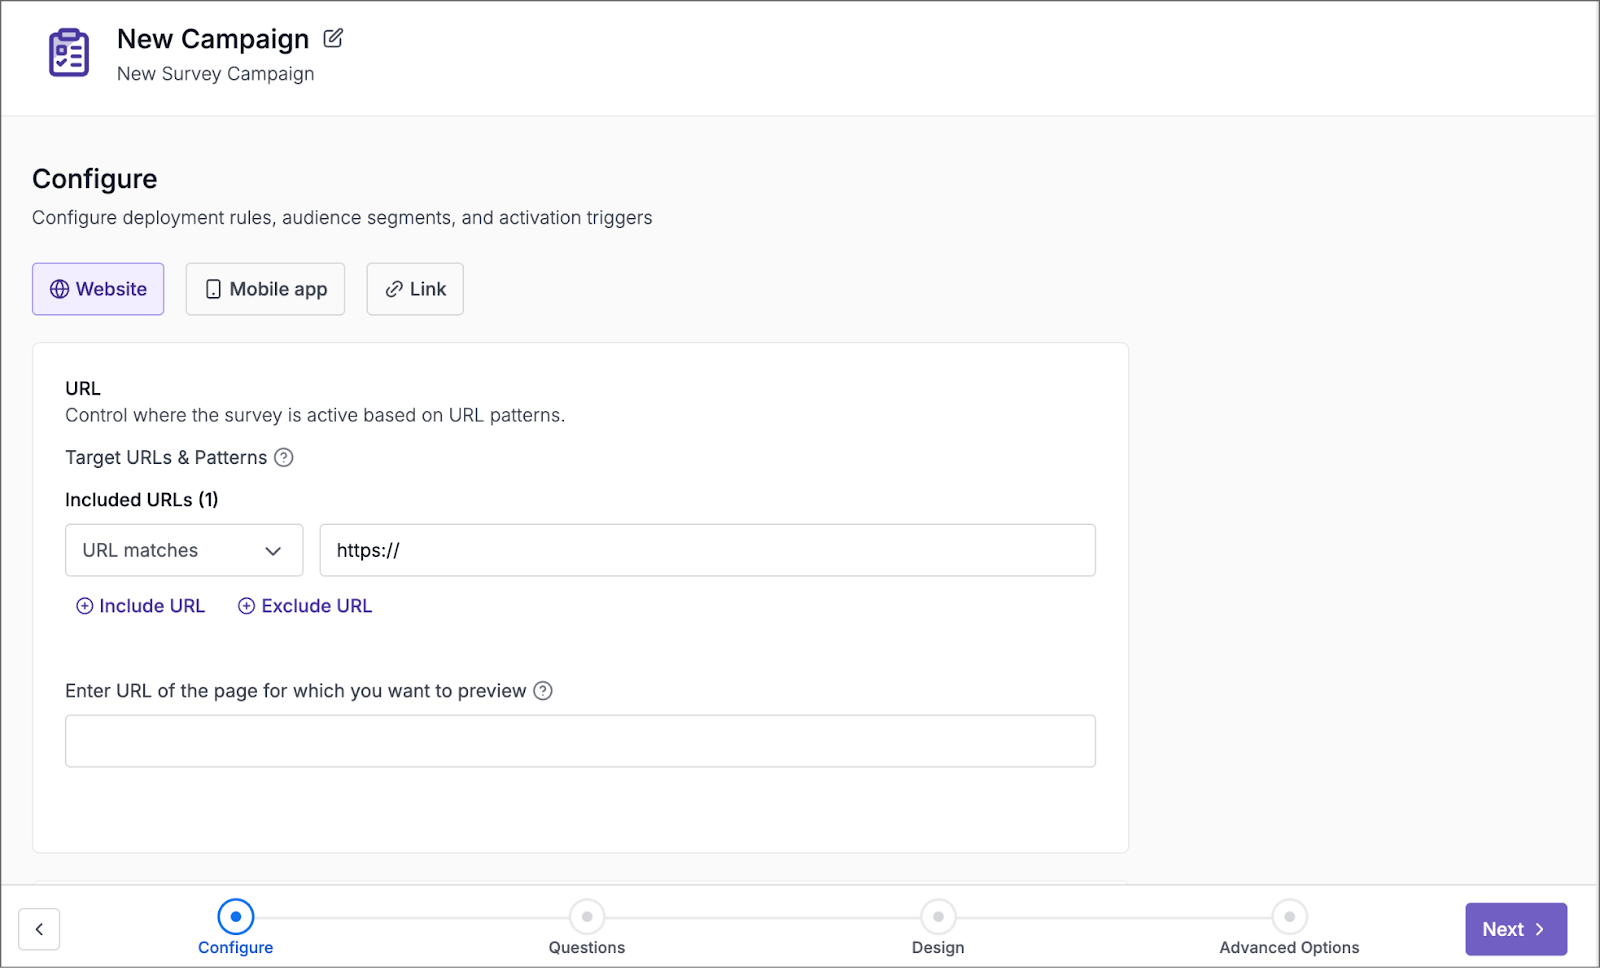
Task: Open the help tooltip for Target URLs & Patterns
Action: tap(284, 457)
